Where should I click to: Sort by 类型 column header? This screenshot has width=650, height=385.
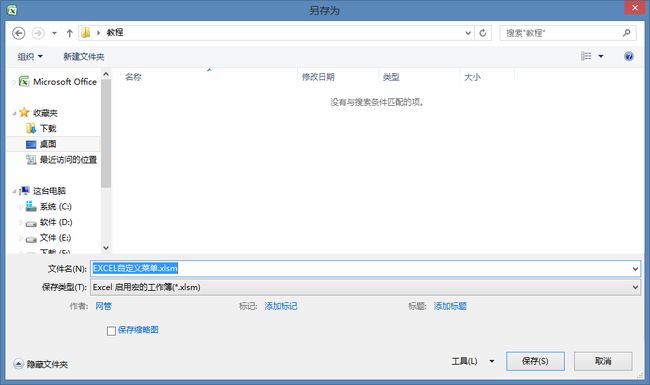tap(391, 77)
